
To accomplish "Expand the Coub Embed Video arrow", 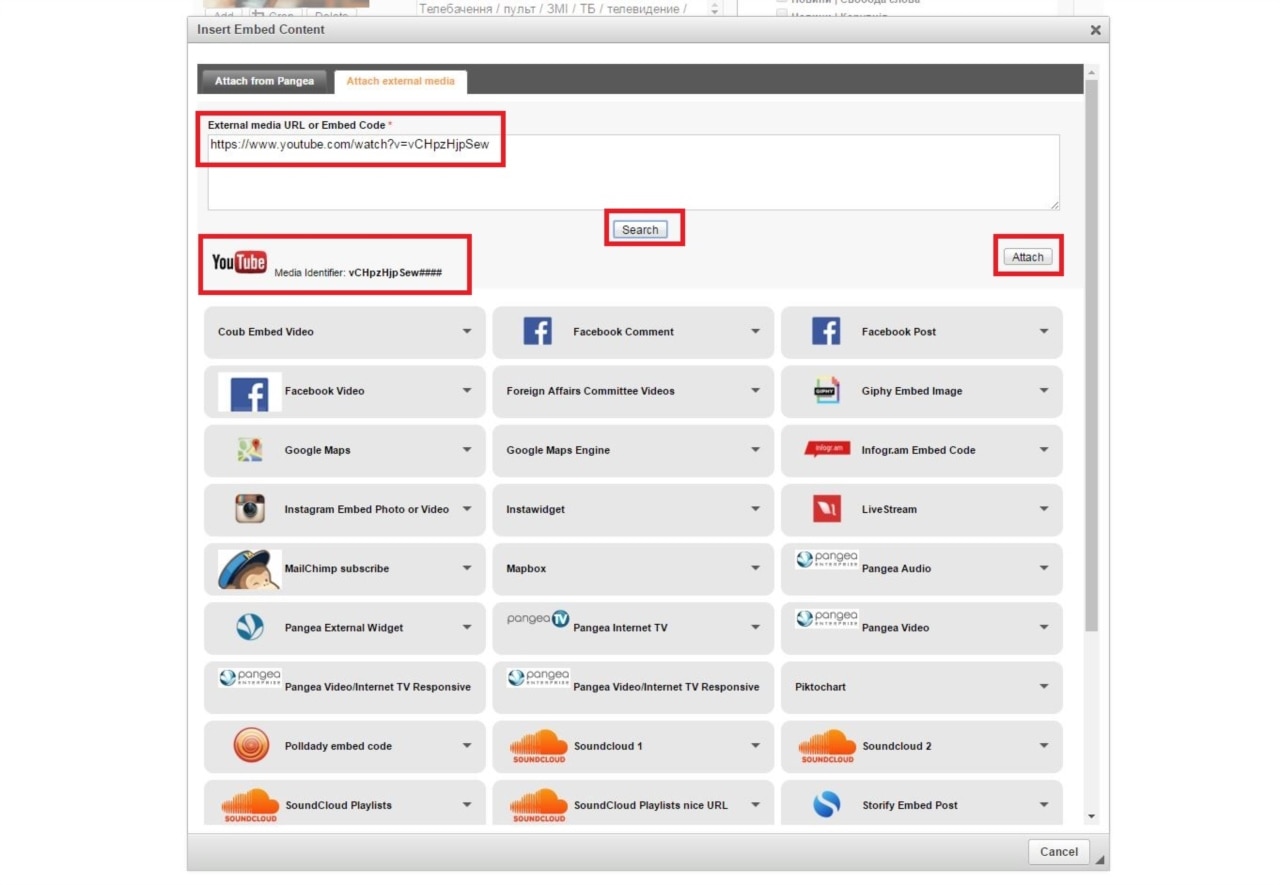I will [x=467, y=332].
